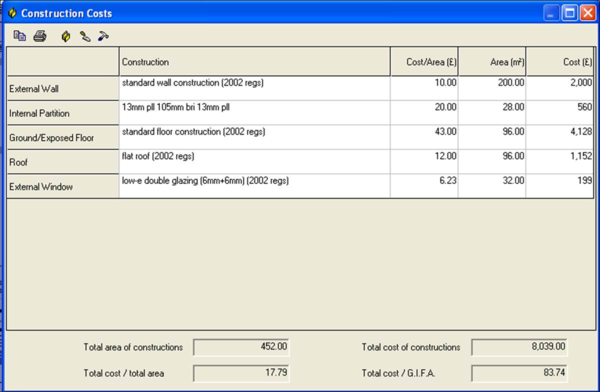Click the copy icon in toolbar
The height and width of the screenshot is (392, 600).
20,36
